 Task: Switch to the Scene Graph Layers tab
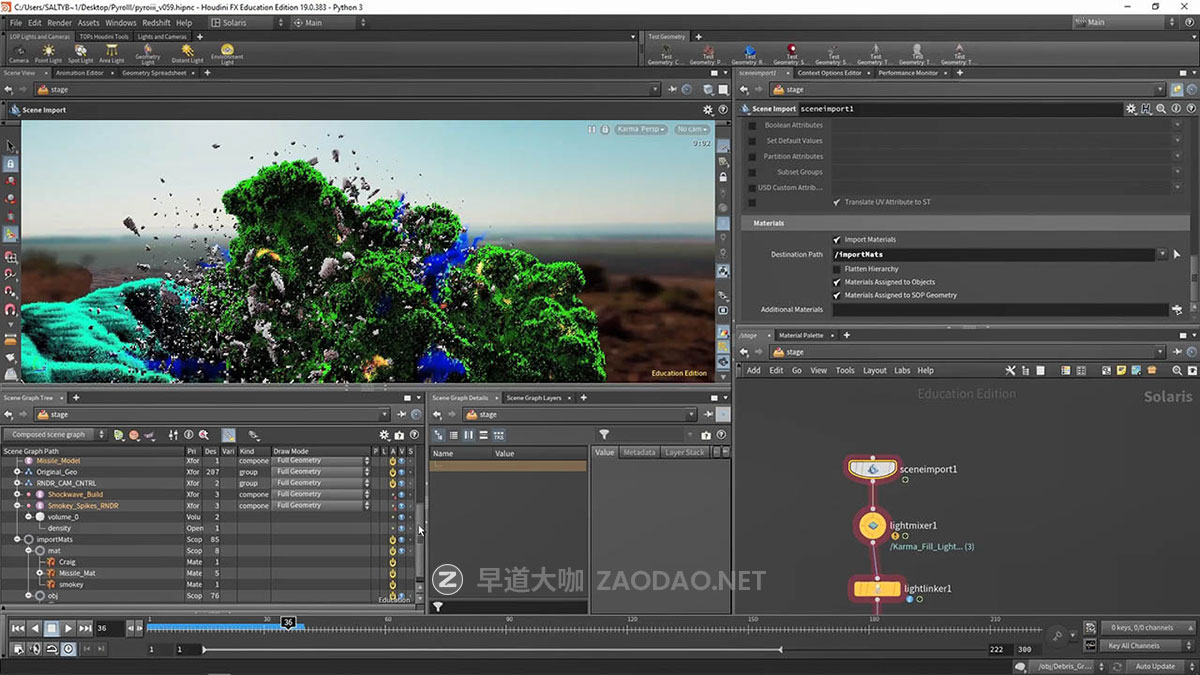click(534, 398)
